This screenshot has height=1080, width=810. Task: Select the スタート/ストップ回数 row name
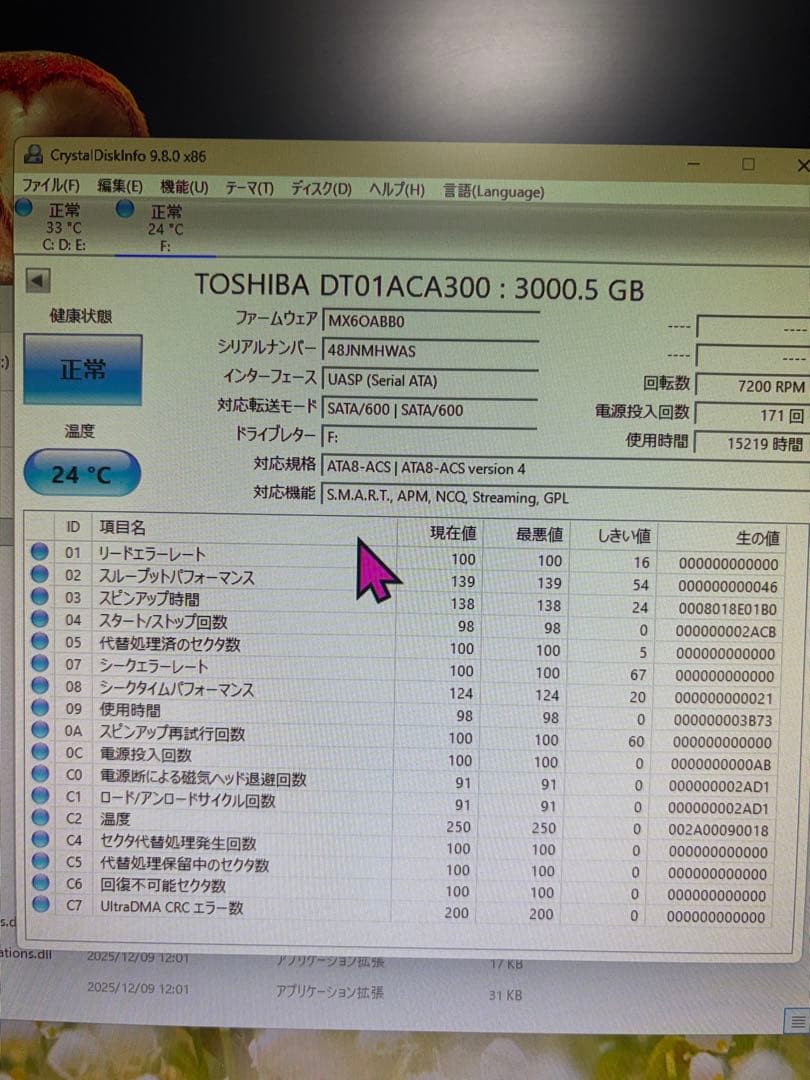(163, 621)
